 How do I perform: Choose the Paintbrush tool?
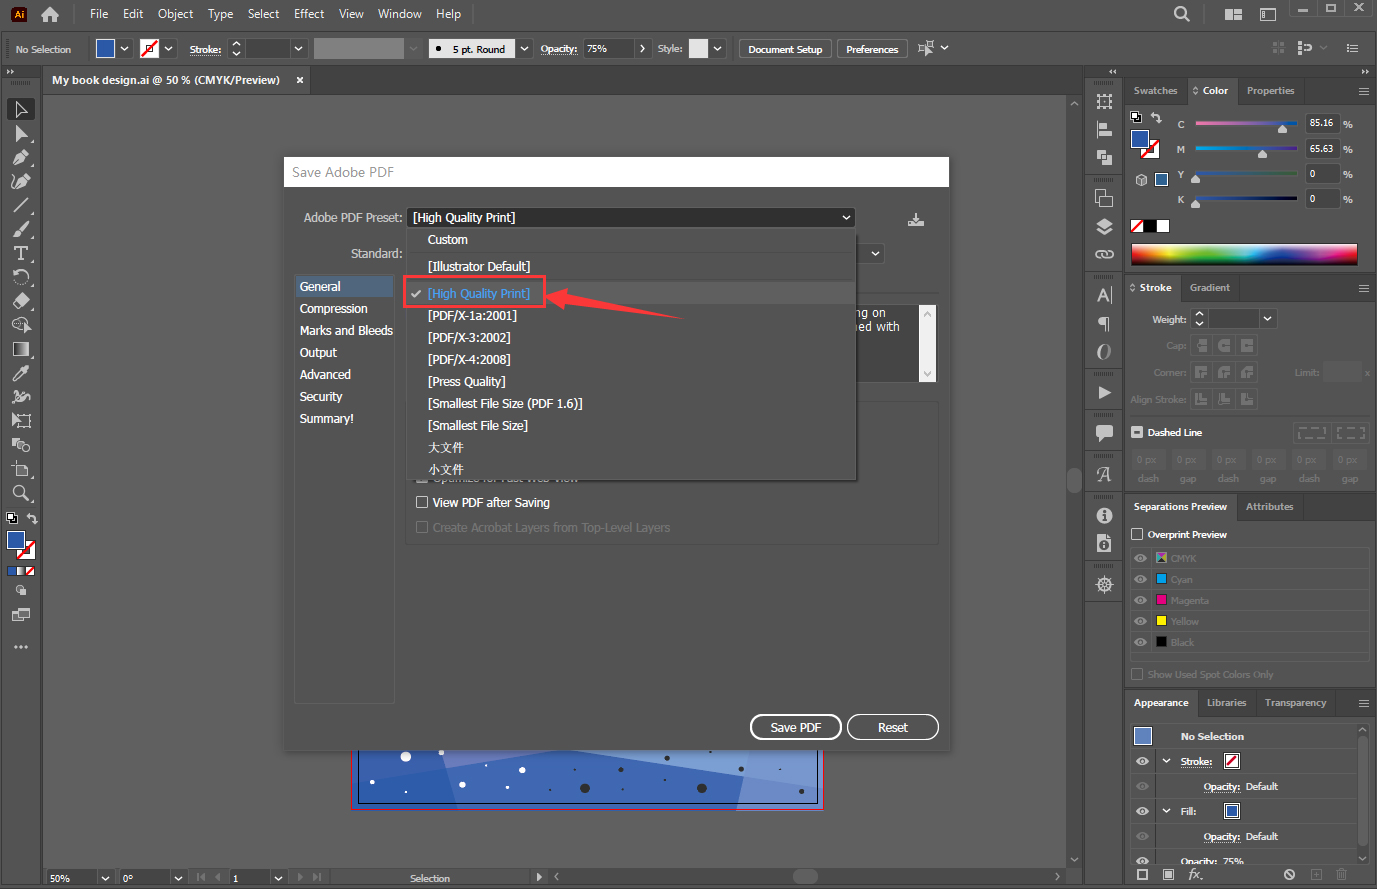(x=21, y=229)
